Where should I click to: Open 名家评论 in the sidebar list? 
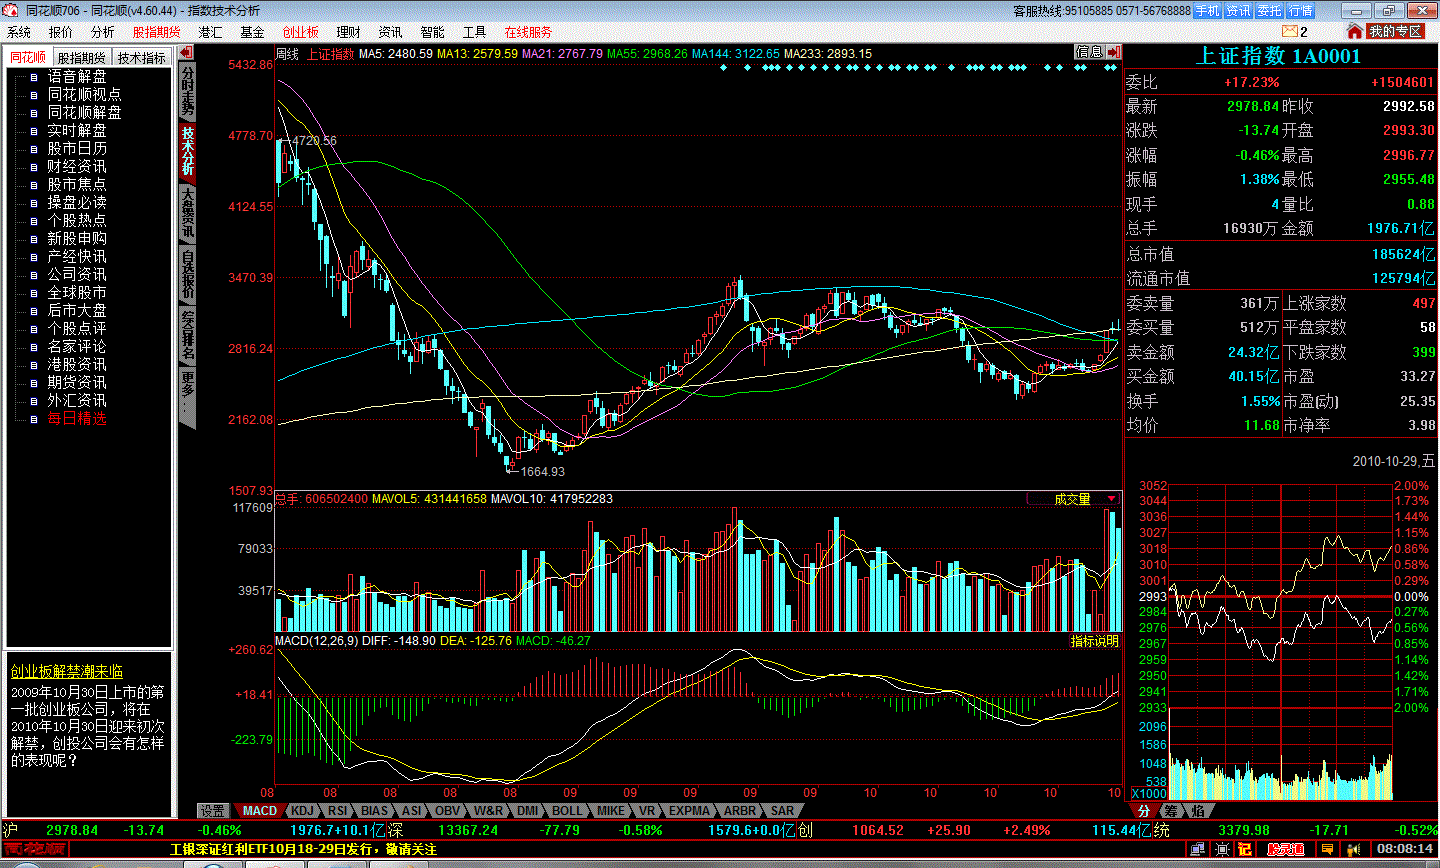point(77,347)
